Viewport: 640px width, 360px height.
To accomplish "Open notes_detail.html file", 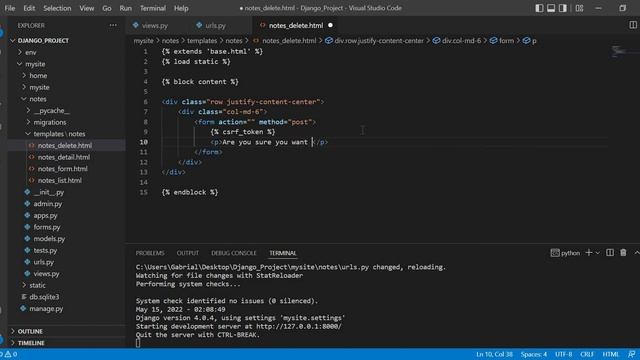I will point(67,157).
